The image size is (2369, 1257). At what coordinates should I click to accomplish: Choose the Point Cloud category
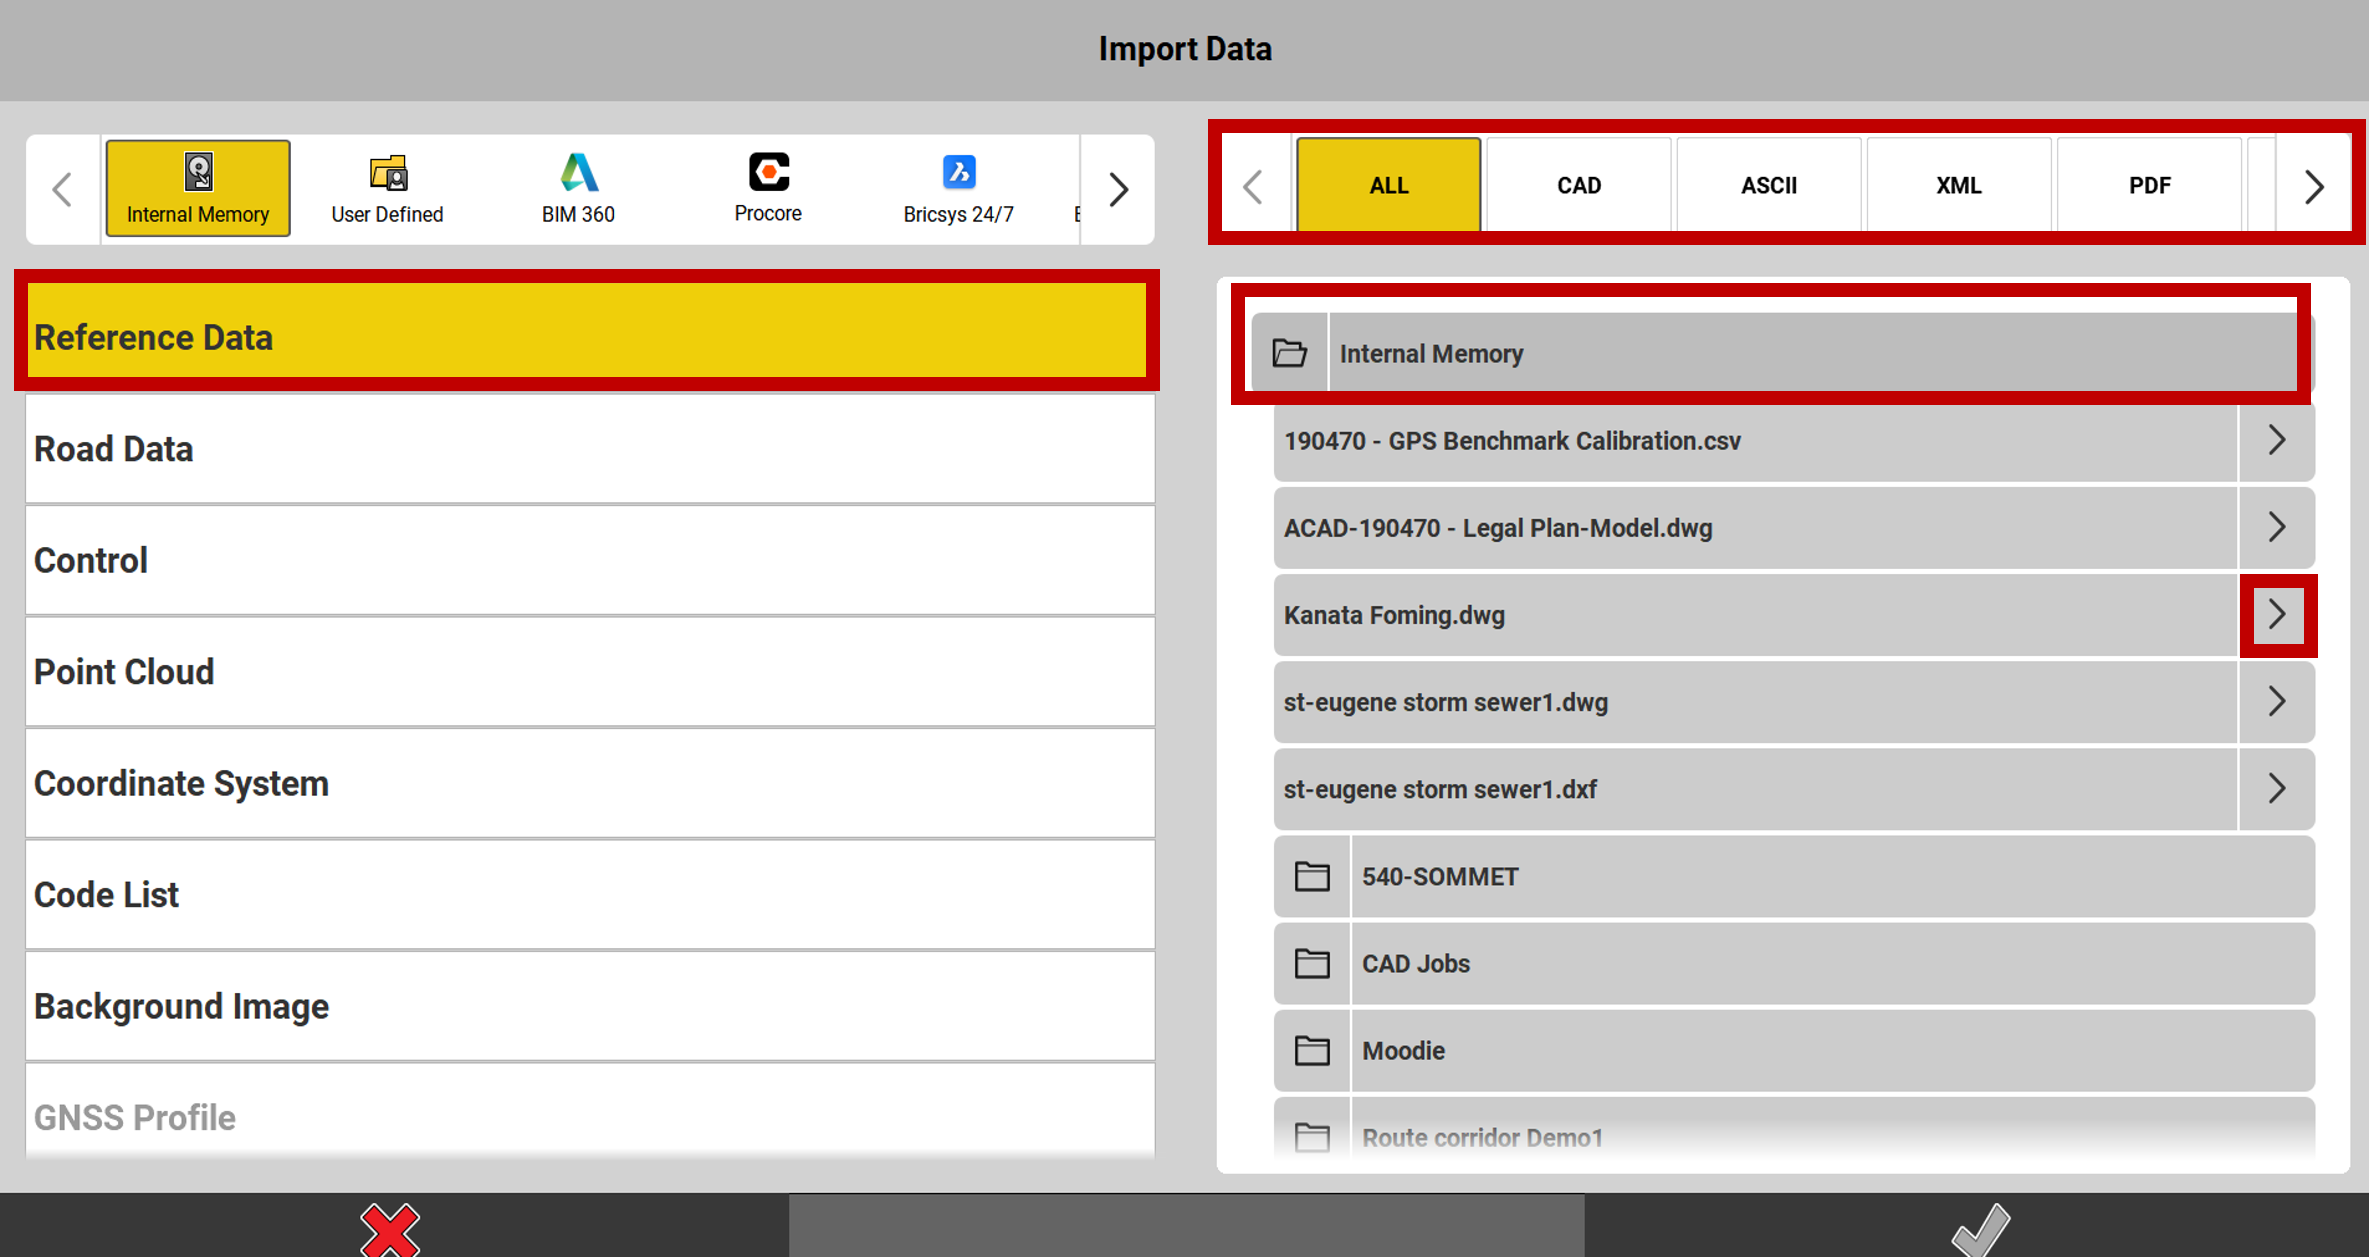pos(590,672)
